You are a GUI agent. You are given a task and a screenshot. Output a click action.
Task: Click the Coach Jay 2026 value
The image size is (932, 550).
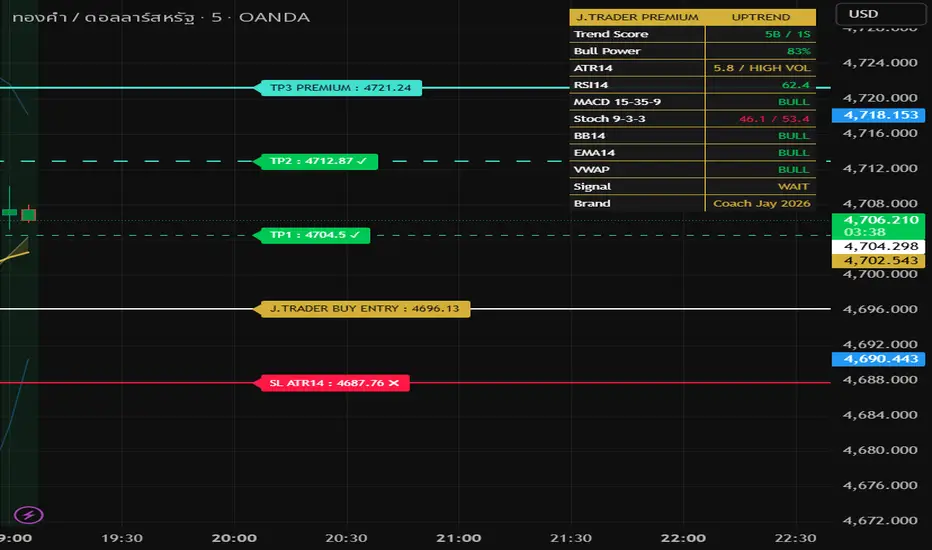click(762, 203)
